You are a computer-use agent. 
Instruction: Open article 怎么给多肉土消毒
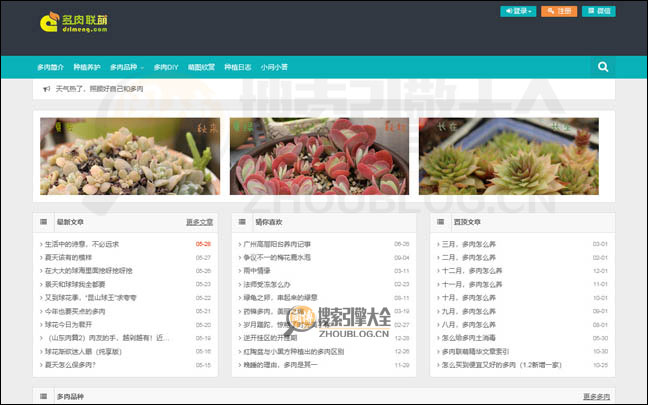click(x=468, y=338)
